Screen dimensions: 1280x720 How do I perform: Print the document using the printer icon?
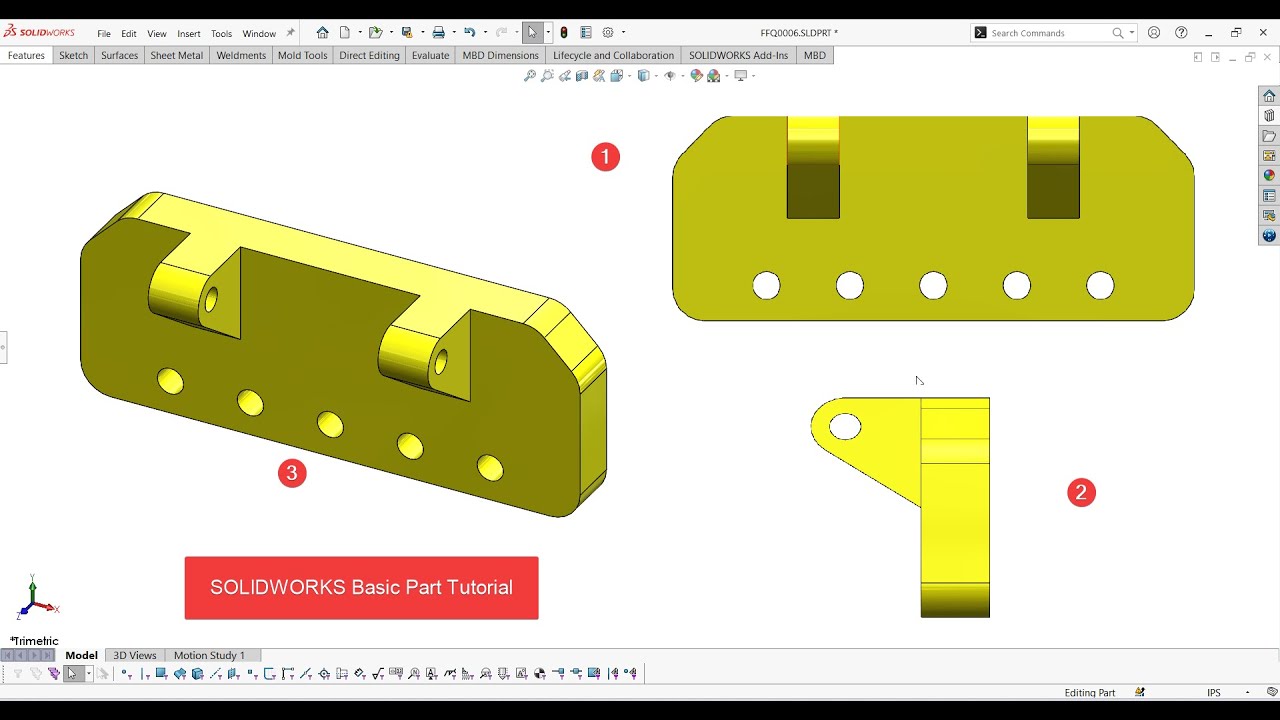point(438,33)
